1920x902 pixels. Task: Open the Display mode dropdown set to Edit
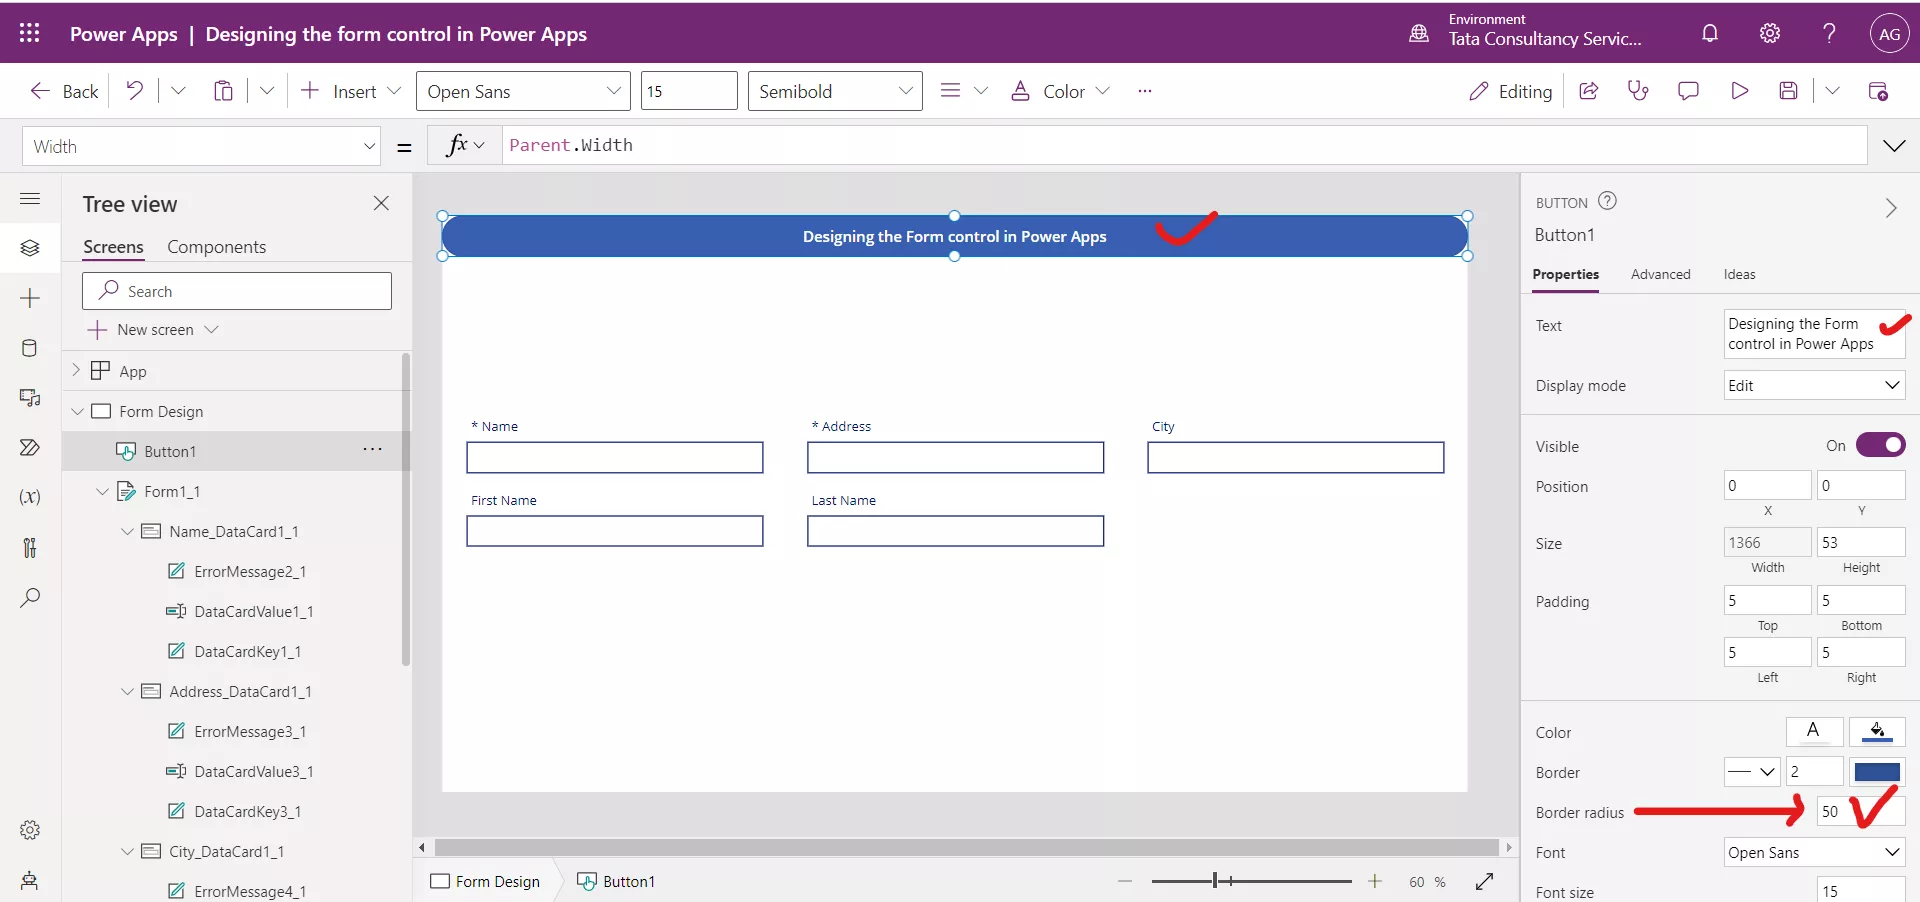coord(1814,385)
